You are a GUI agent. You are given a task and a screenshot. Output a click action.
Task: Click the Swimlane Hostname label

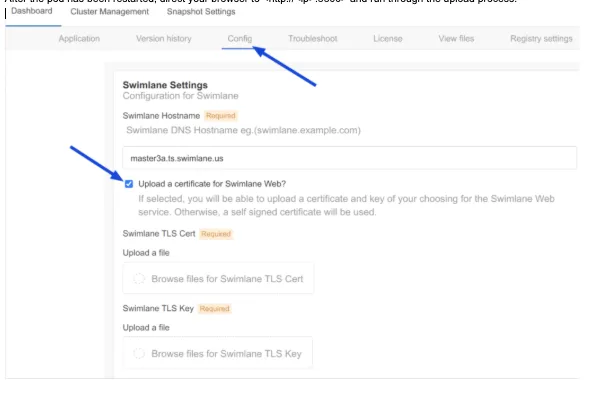point(161,116)
